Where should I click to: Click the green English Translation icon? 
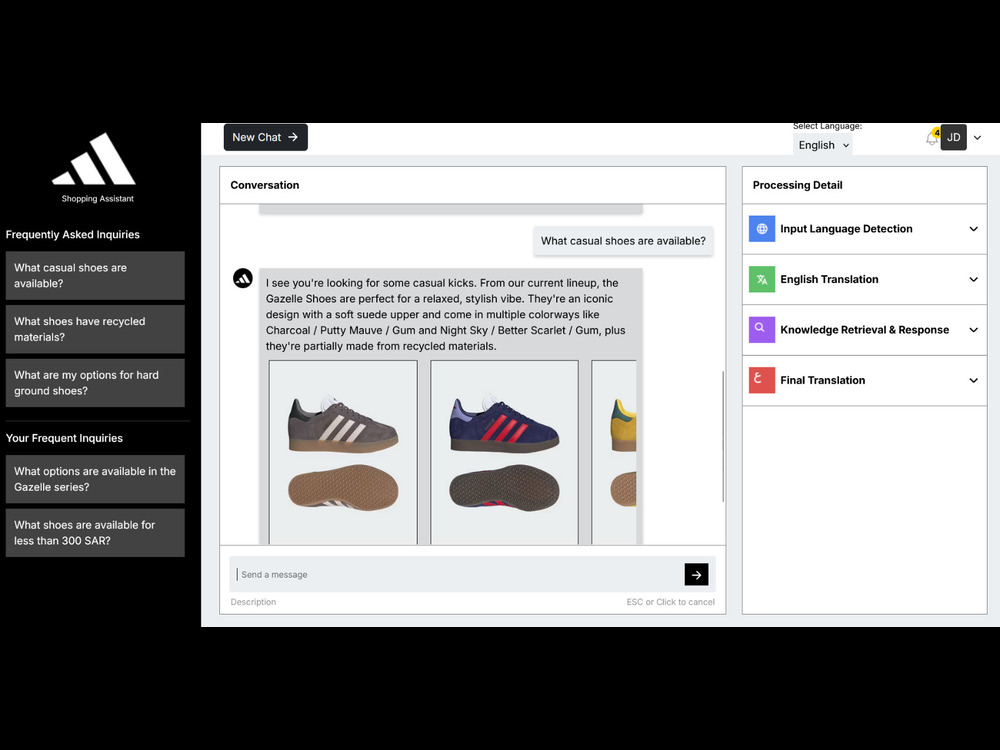coord(761,279)
